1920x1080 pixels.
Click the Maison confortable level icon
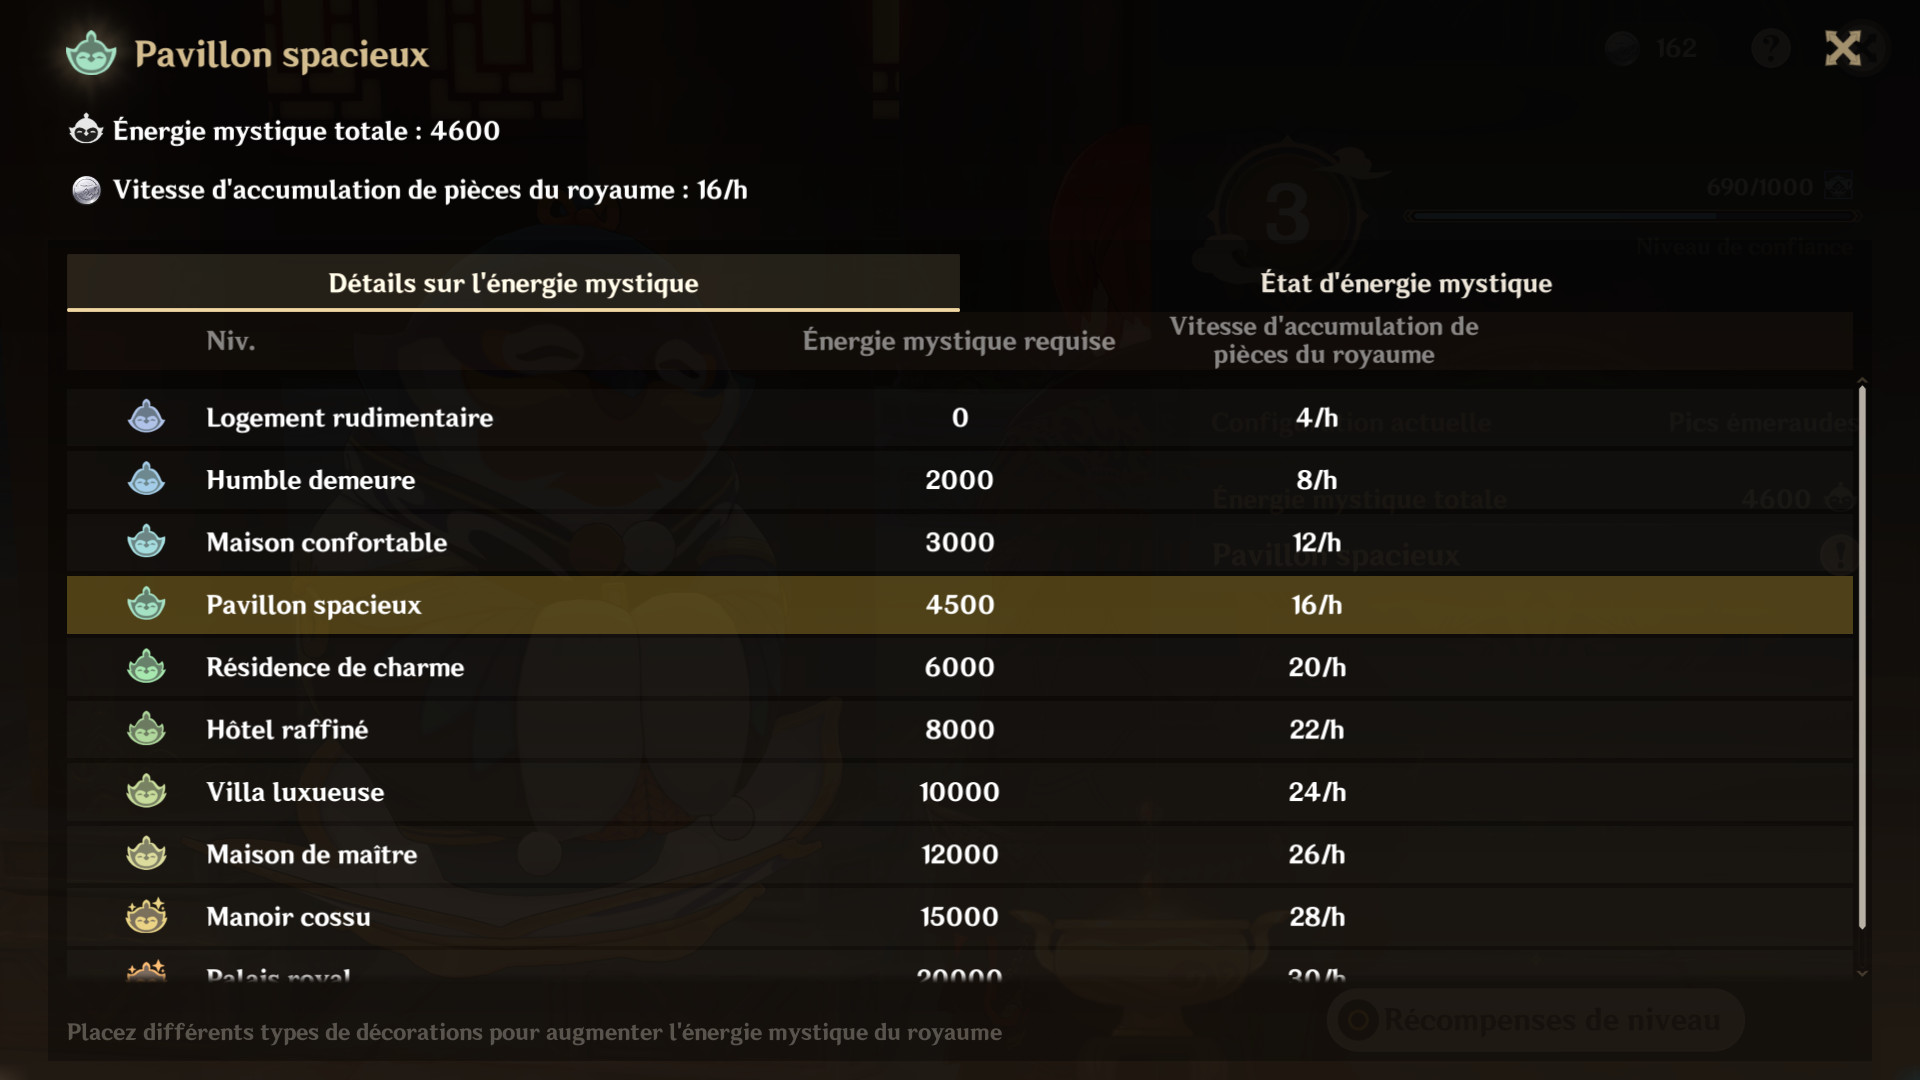coord(146,542)
